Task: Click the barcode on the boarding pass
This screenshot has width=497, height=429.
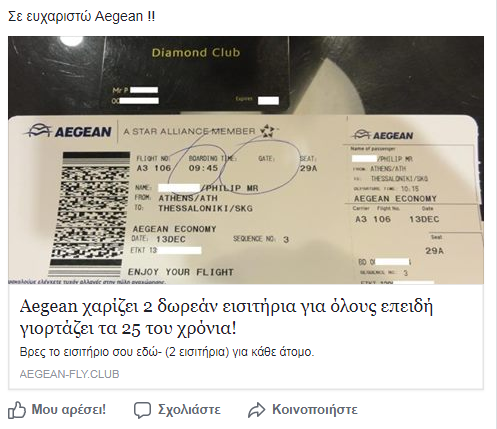Action: [89, 214]
